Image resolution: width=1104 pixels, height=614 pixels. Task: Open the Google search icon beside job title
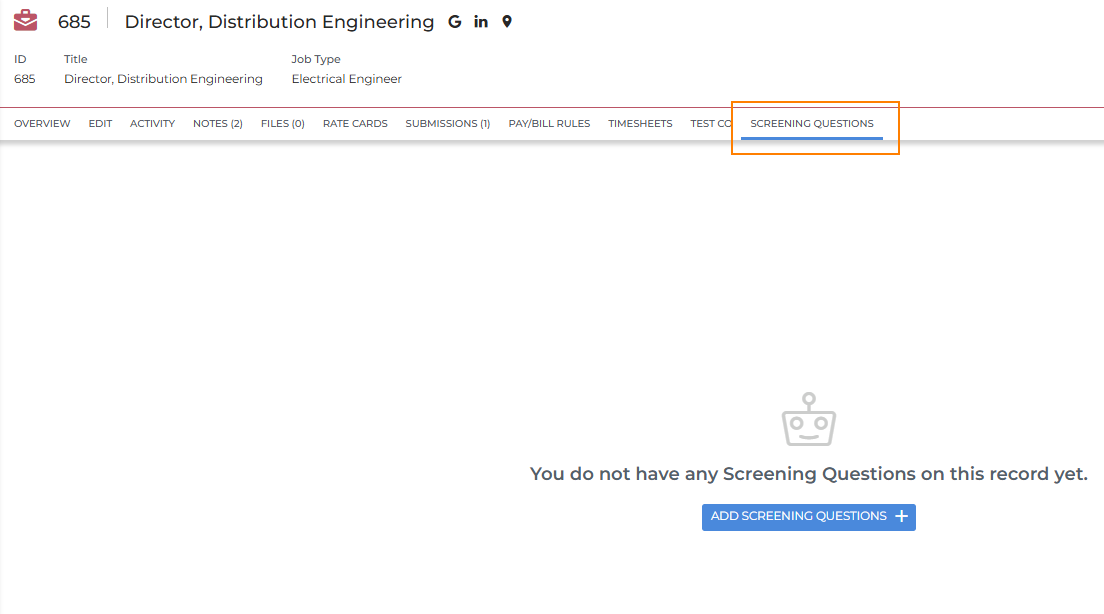455,22
